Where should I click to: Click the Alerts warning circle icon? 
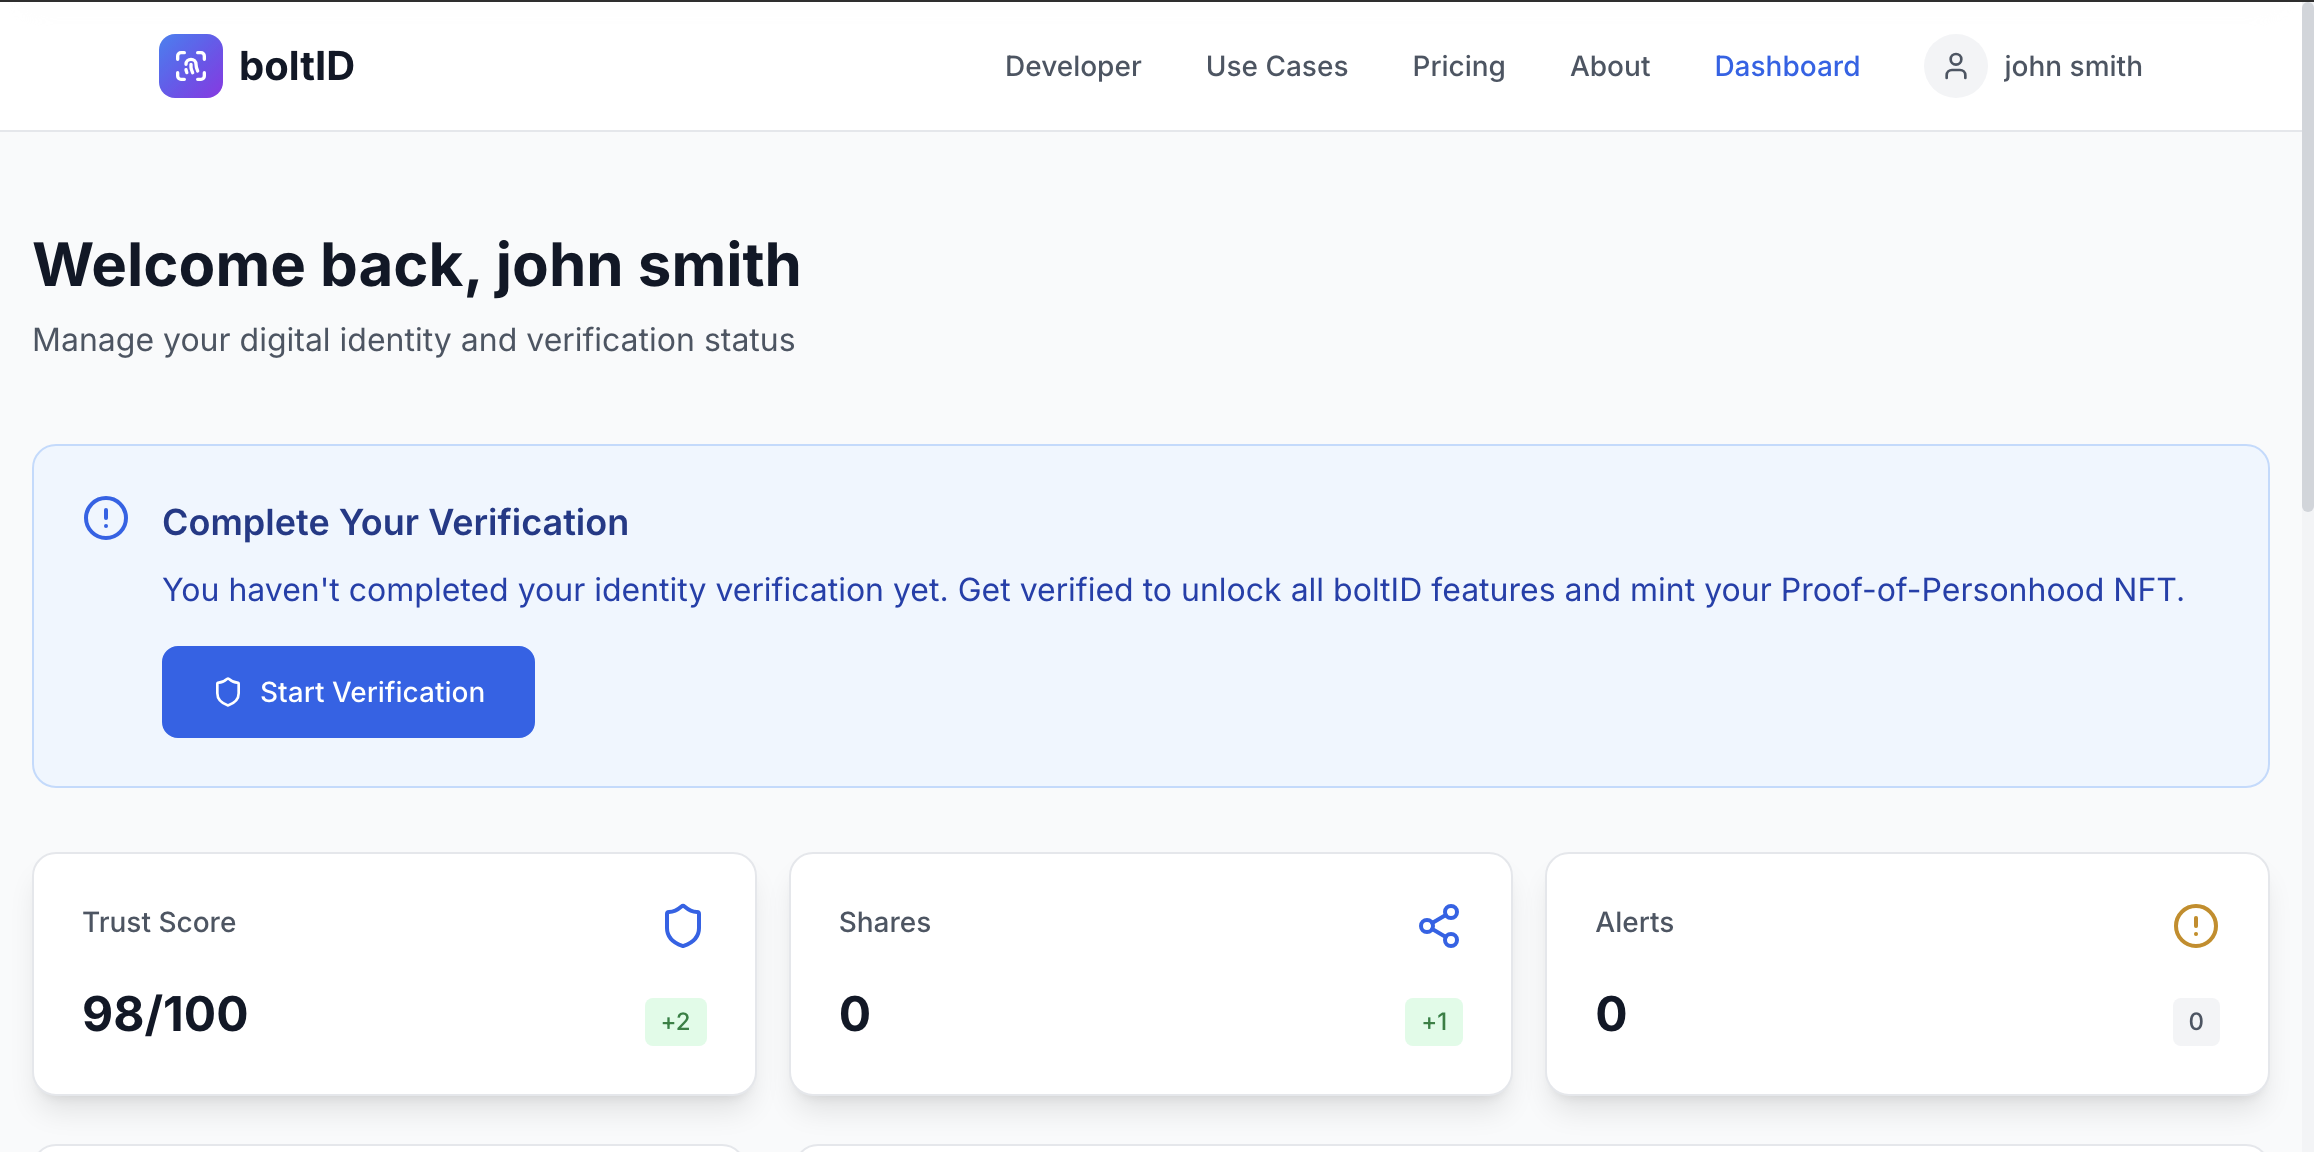2195,926
